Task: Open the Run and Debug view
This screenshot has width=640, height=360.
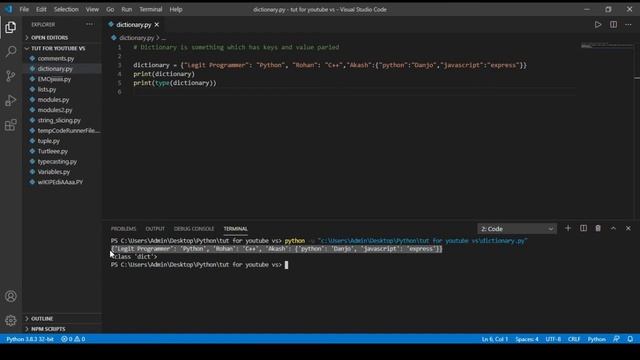Action: (x=11, y=100)
